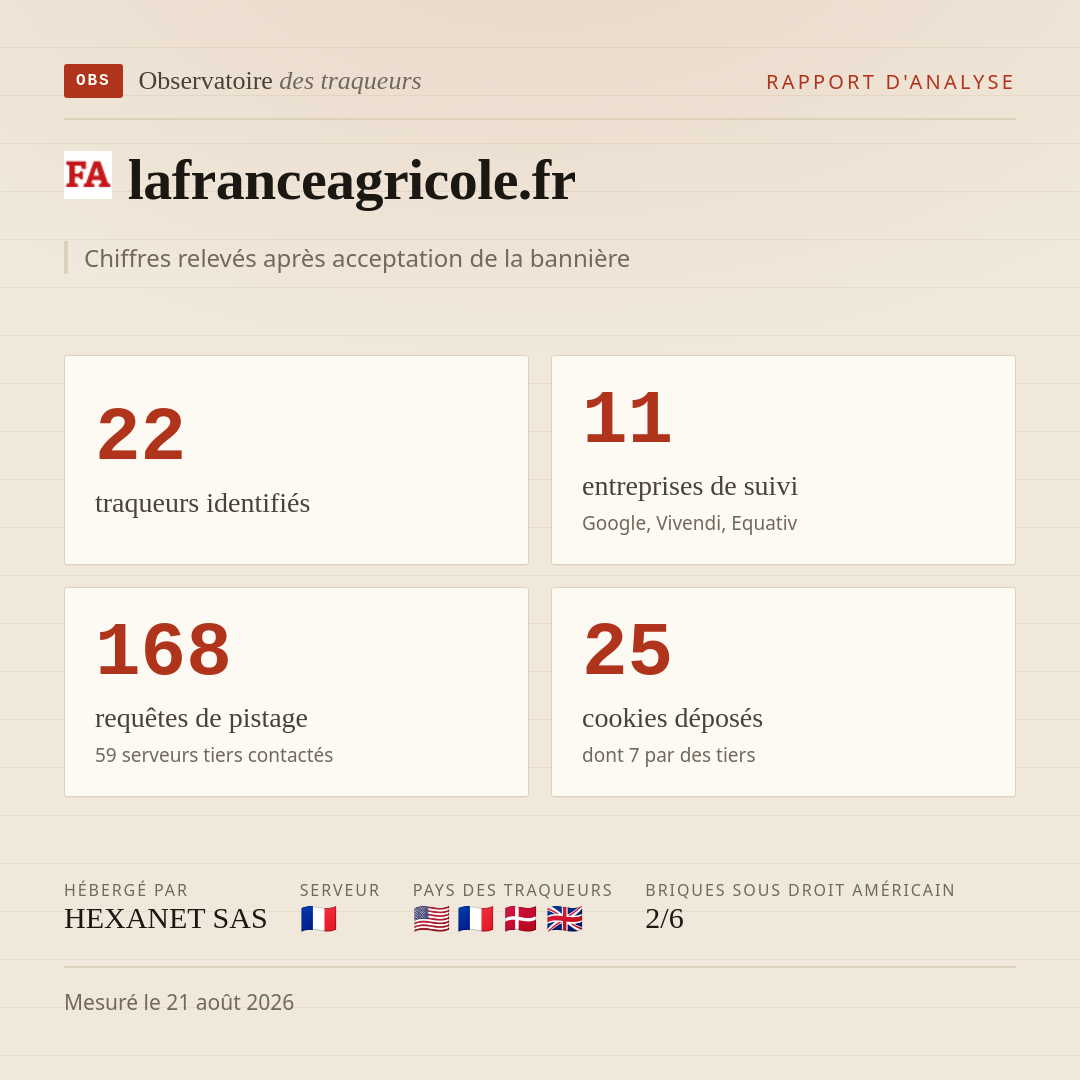
Task: Click the cookies déposés label
Action: tap(672, 718)
